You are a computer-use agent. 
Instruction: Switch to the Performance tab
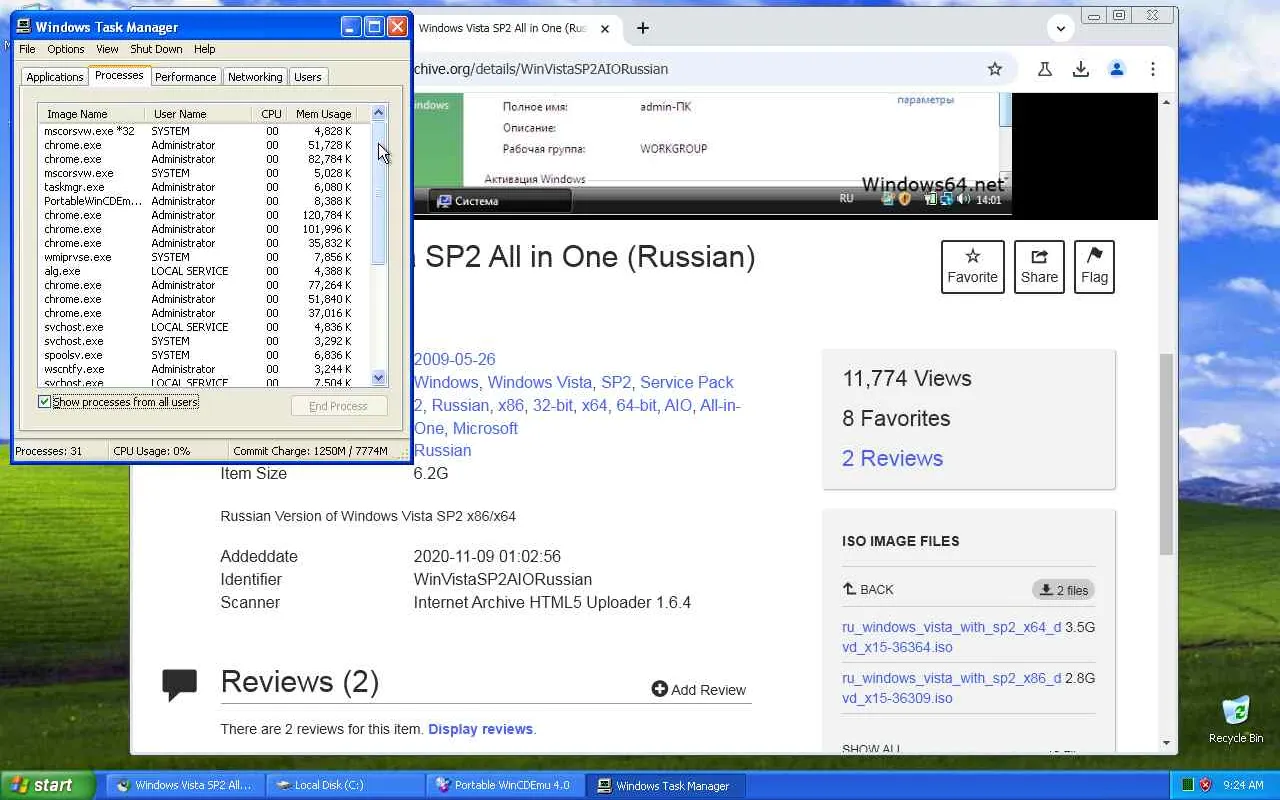click(185, 77)
